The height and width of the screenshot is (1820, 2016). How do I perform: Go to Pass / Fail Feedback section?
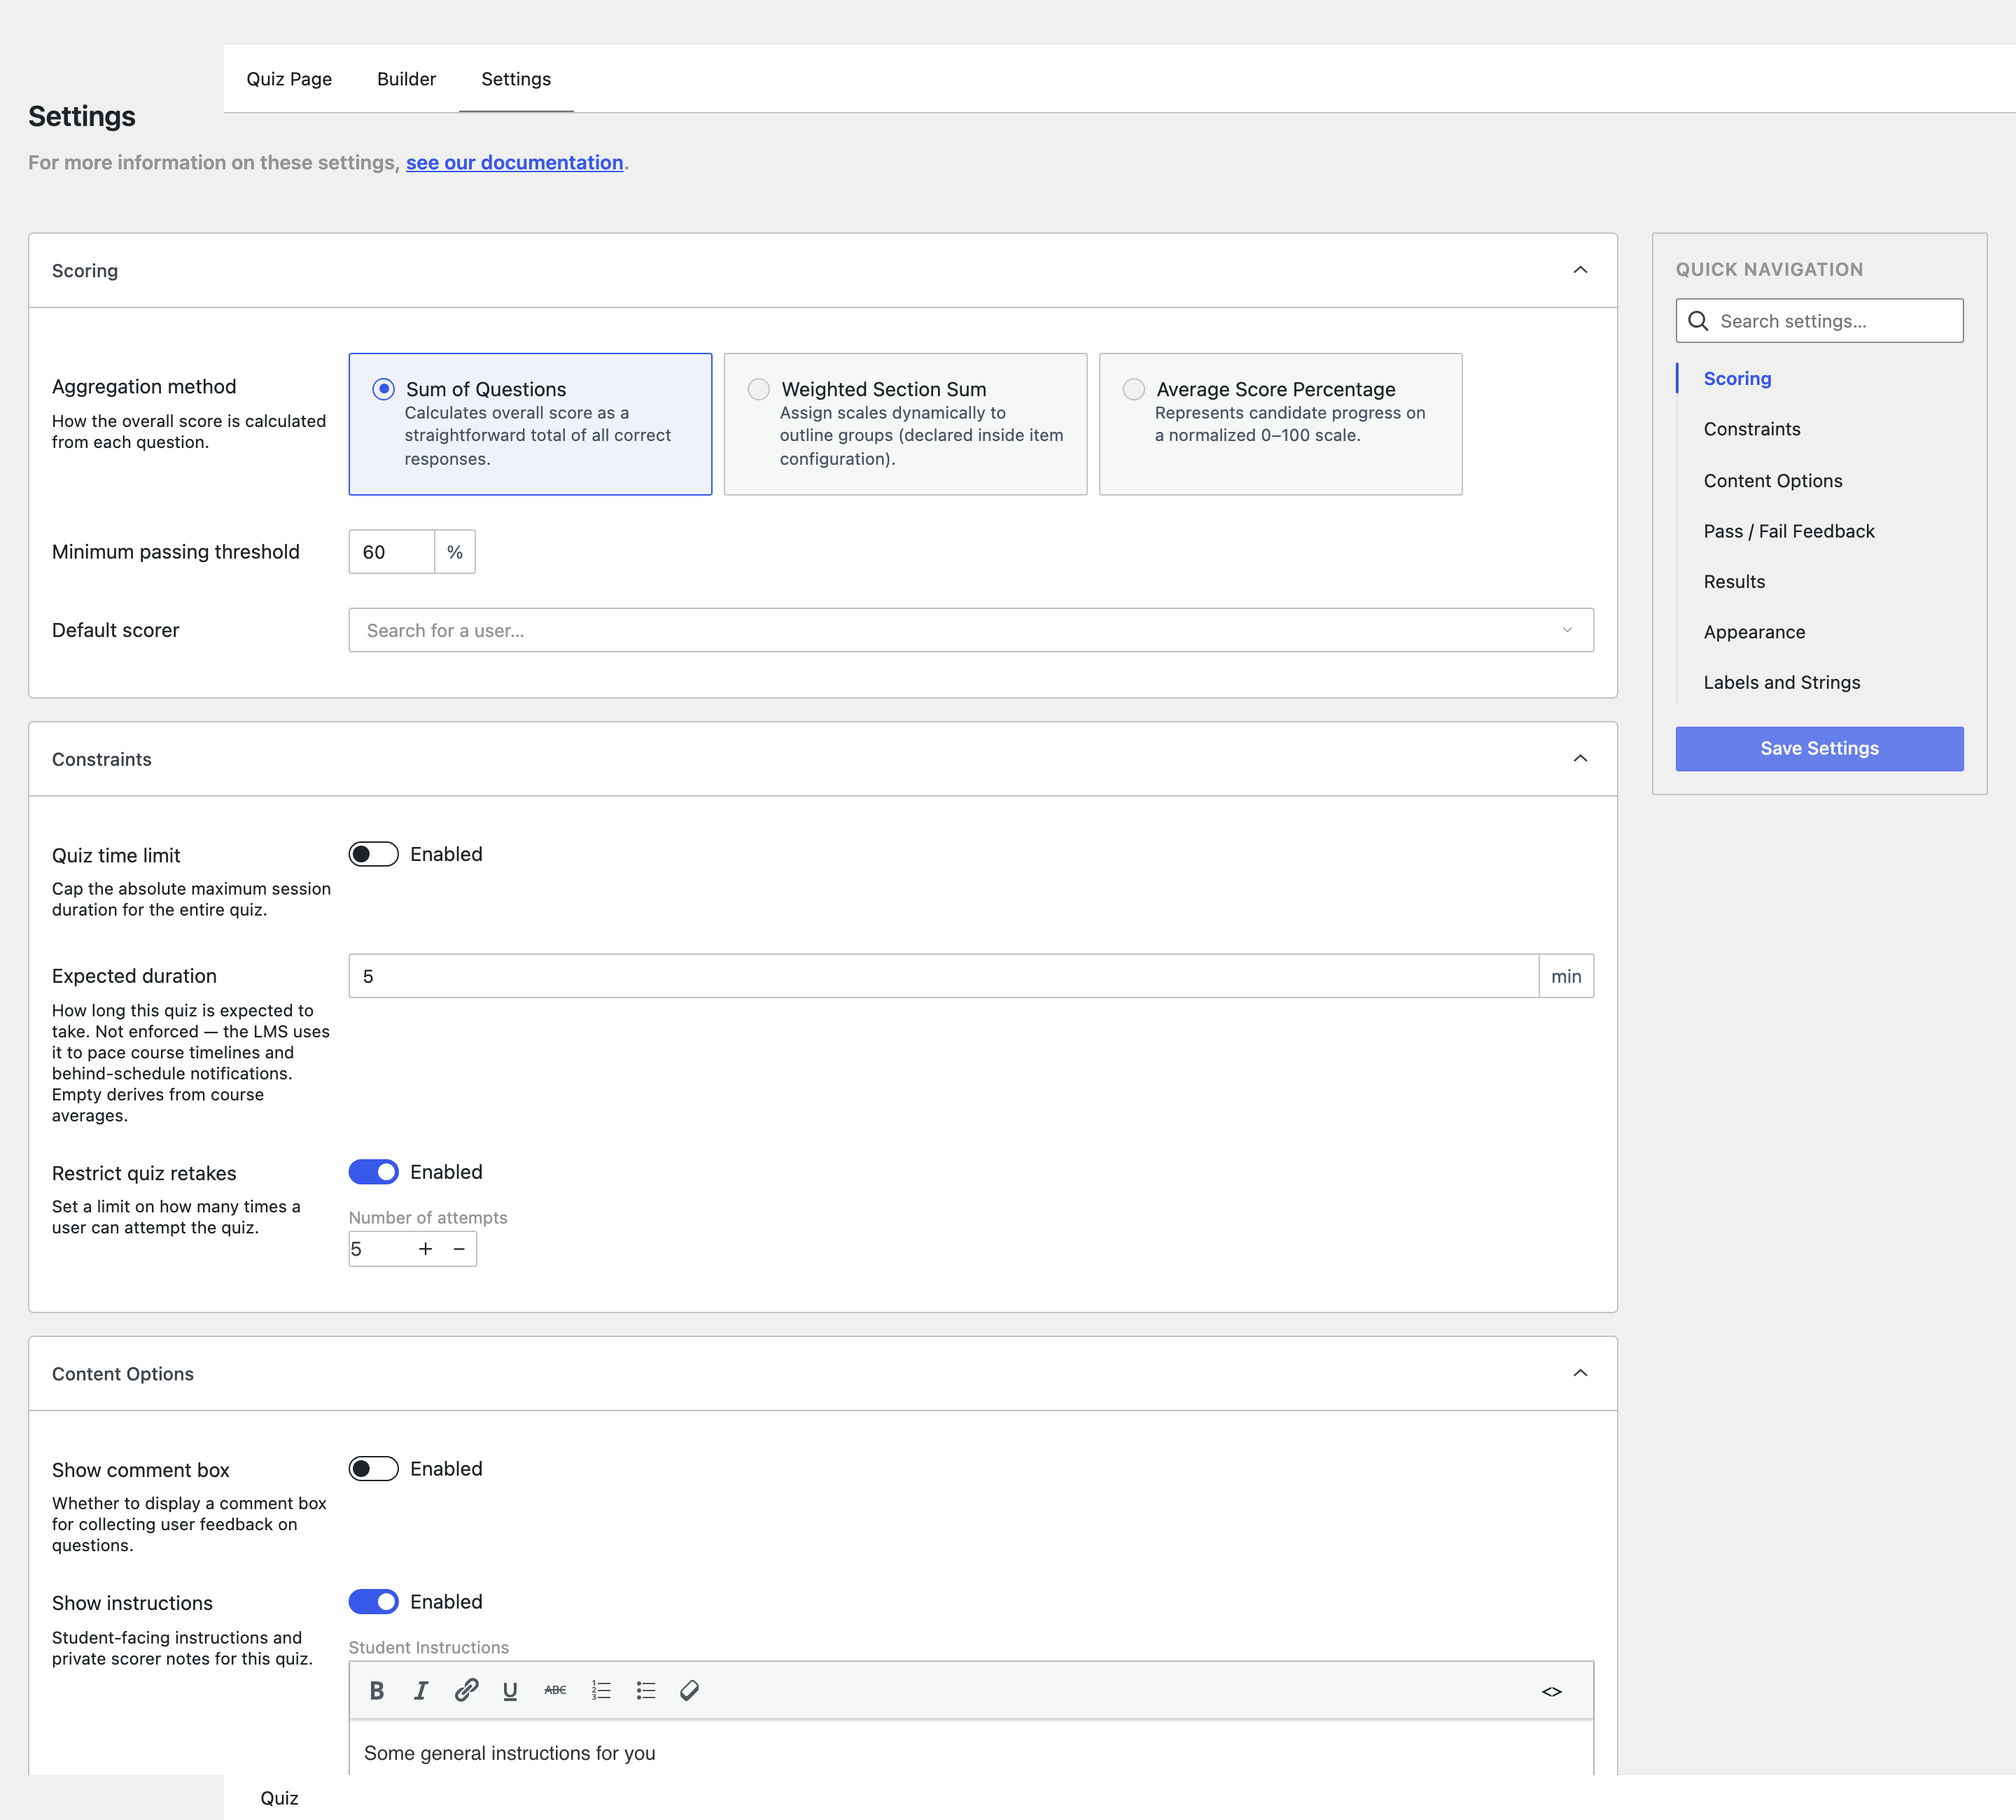point(1788,531)
